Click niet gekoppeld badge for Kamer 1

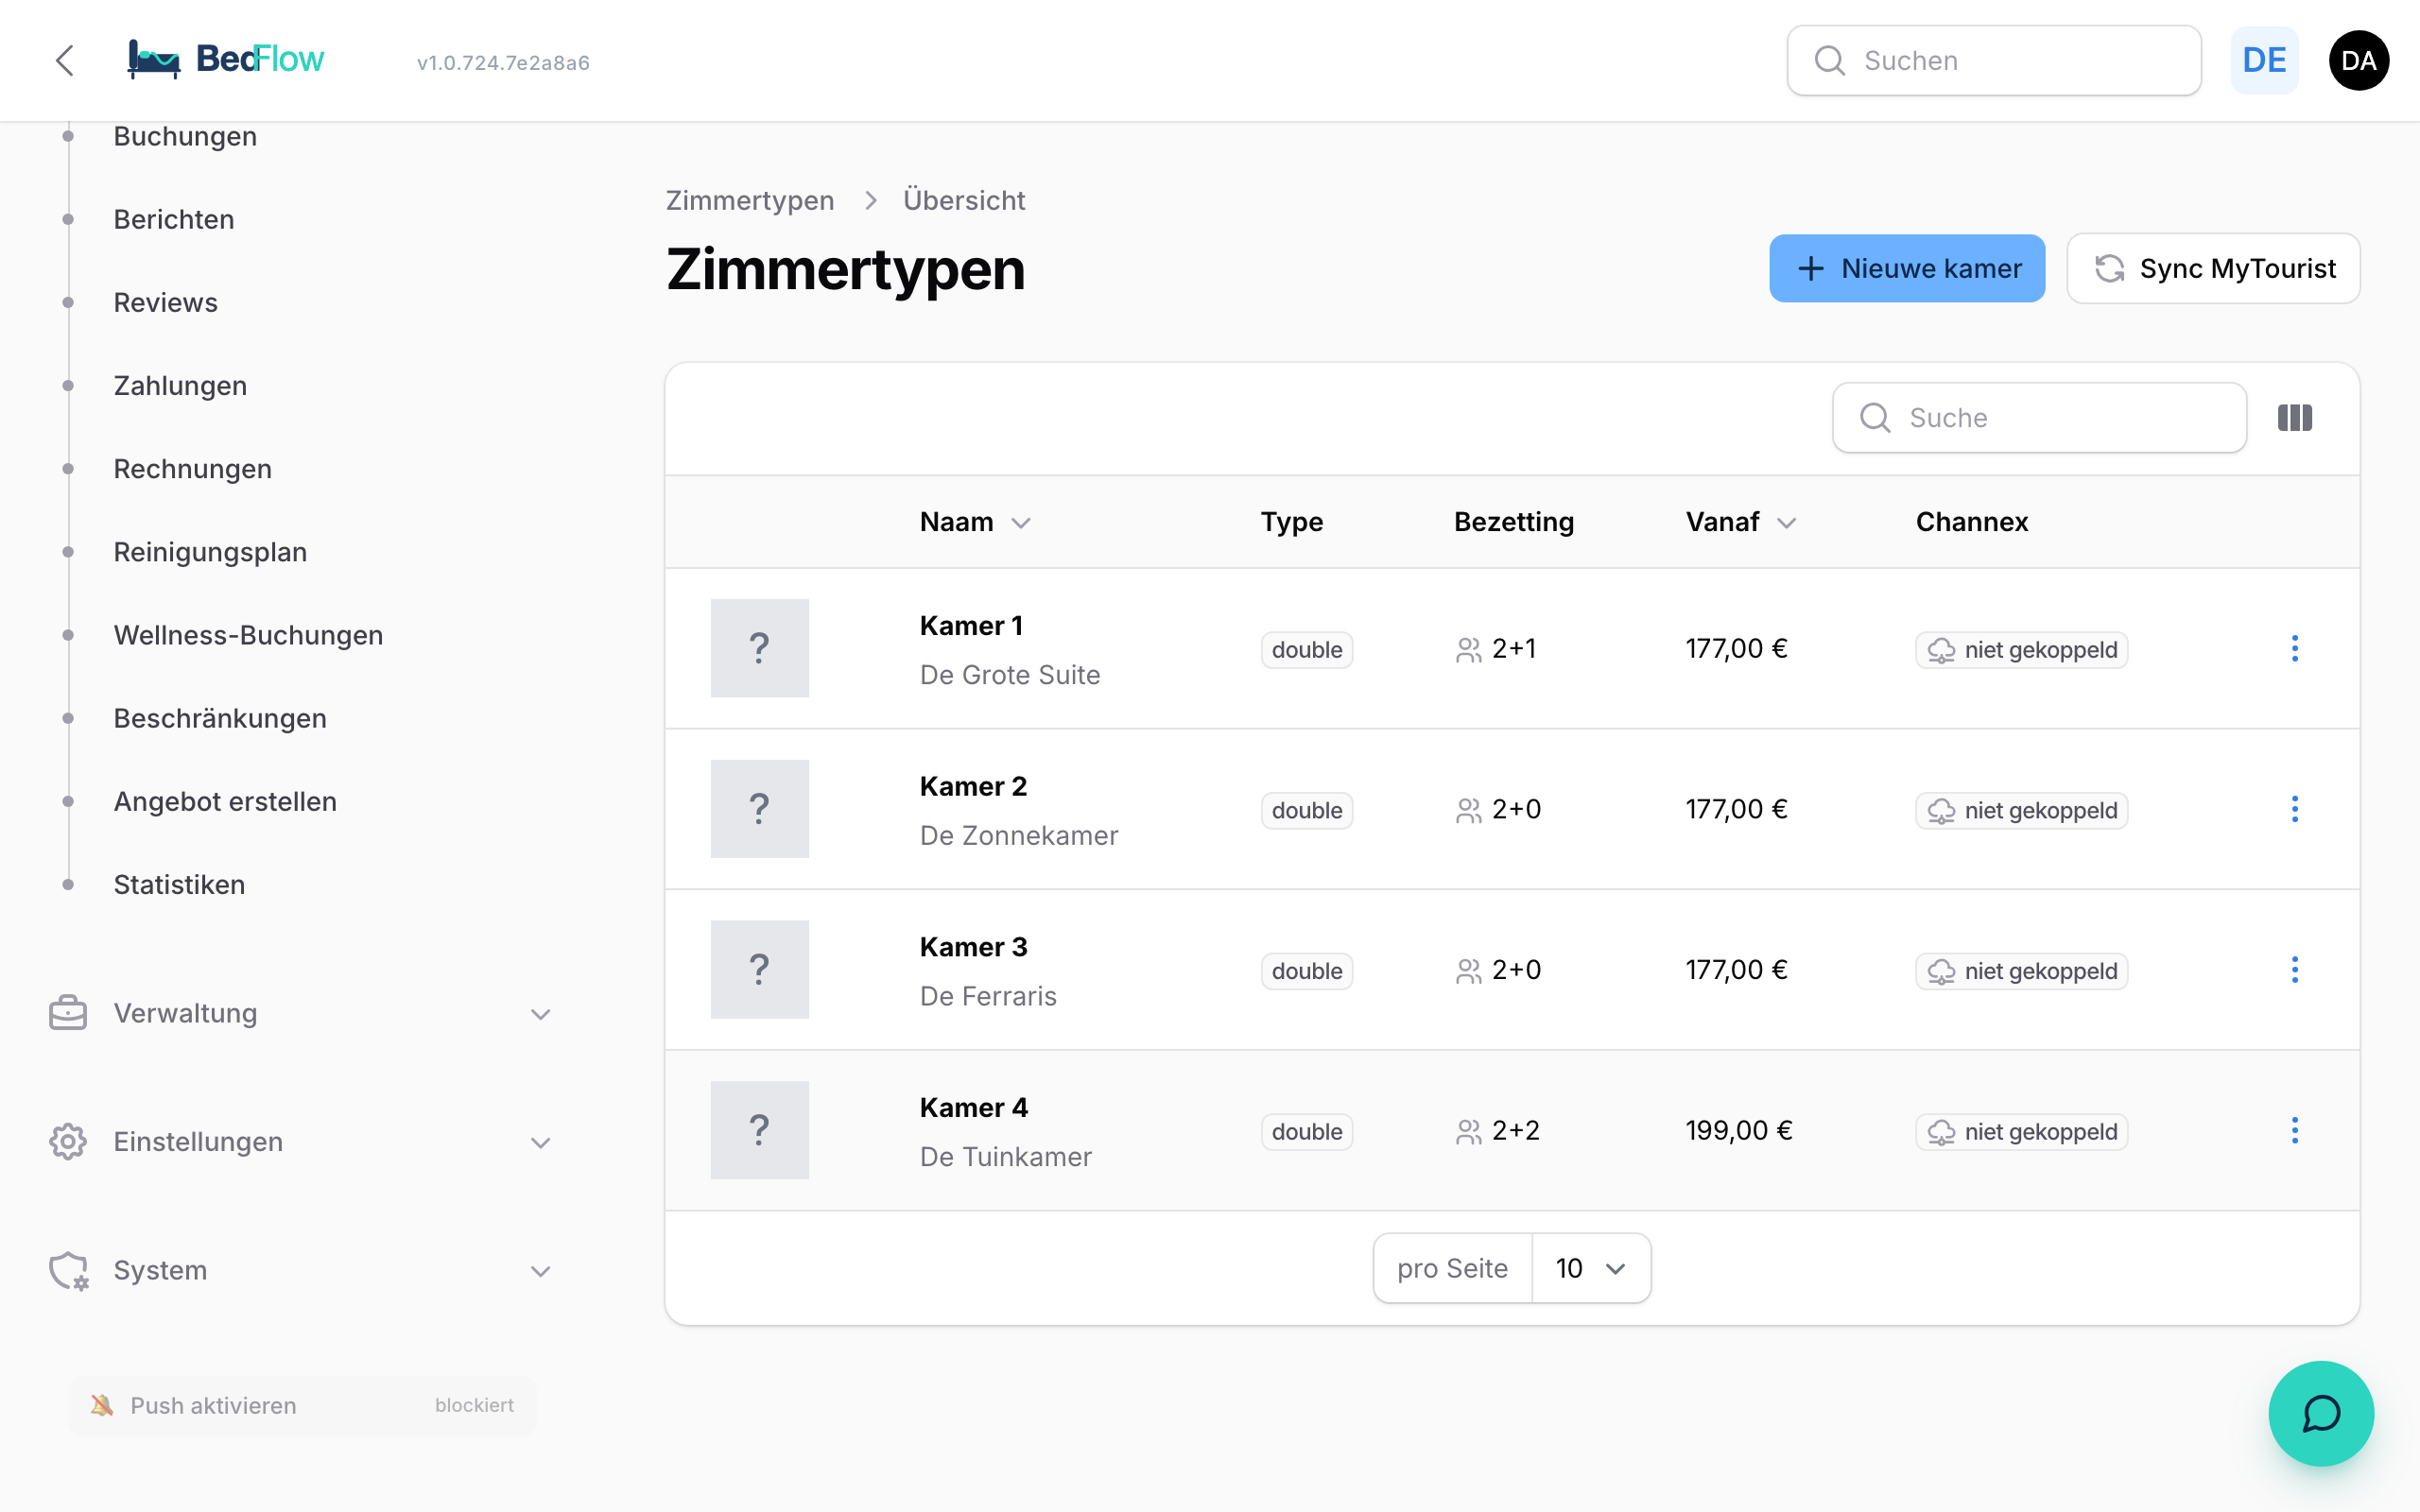coord(2021,649)
